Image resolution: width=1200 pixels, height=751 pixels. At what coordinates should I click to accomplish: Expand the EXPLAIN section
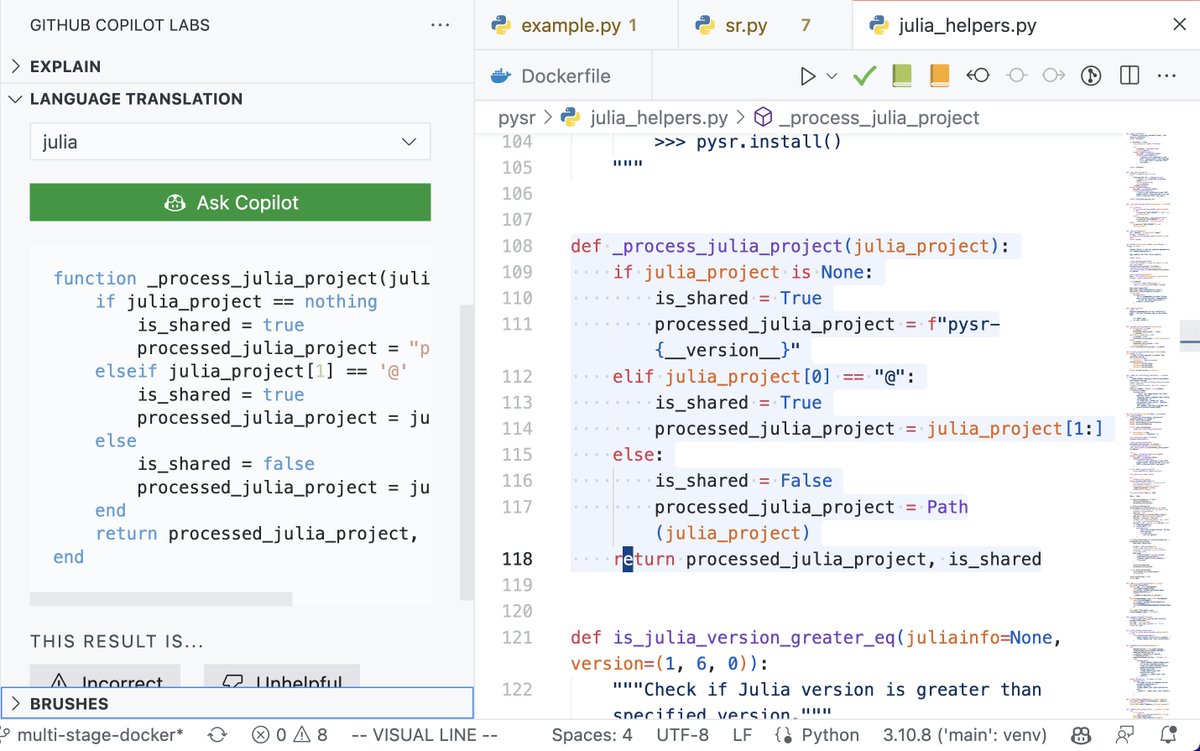(237, 67)
